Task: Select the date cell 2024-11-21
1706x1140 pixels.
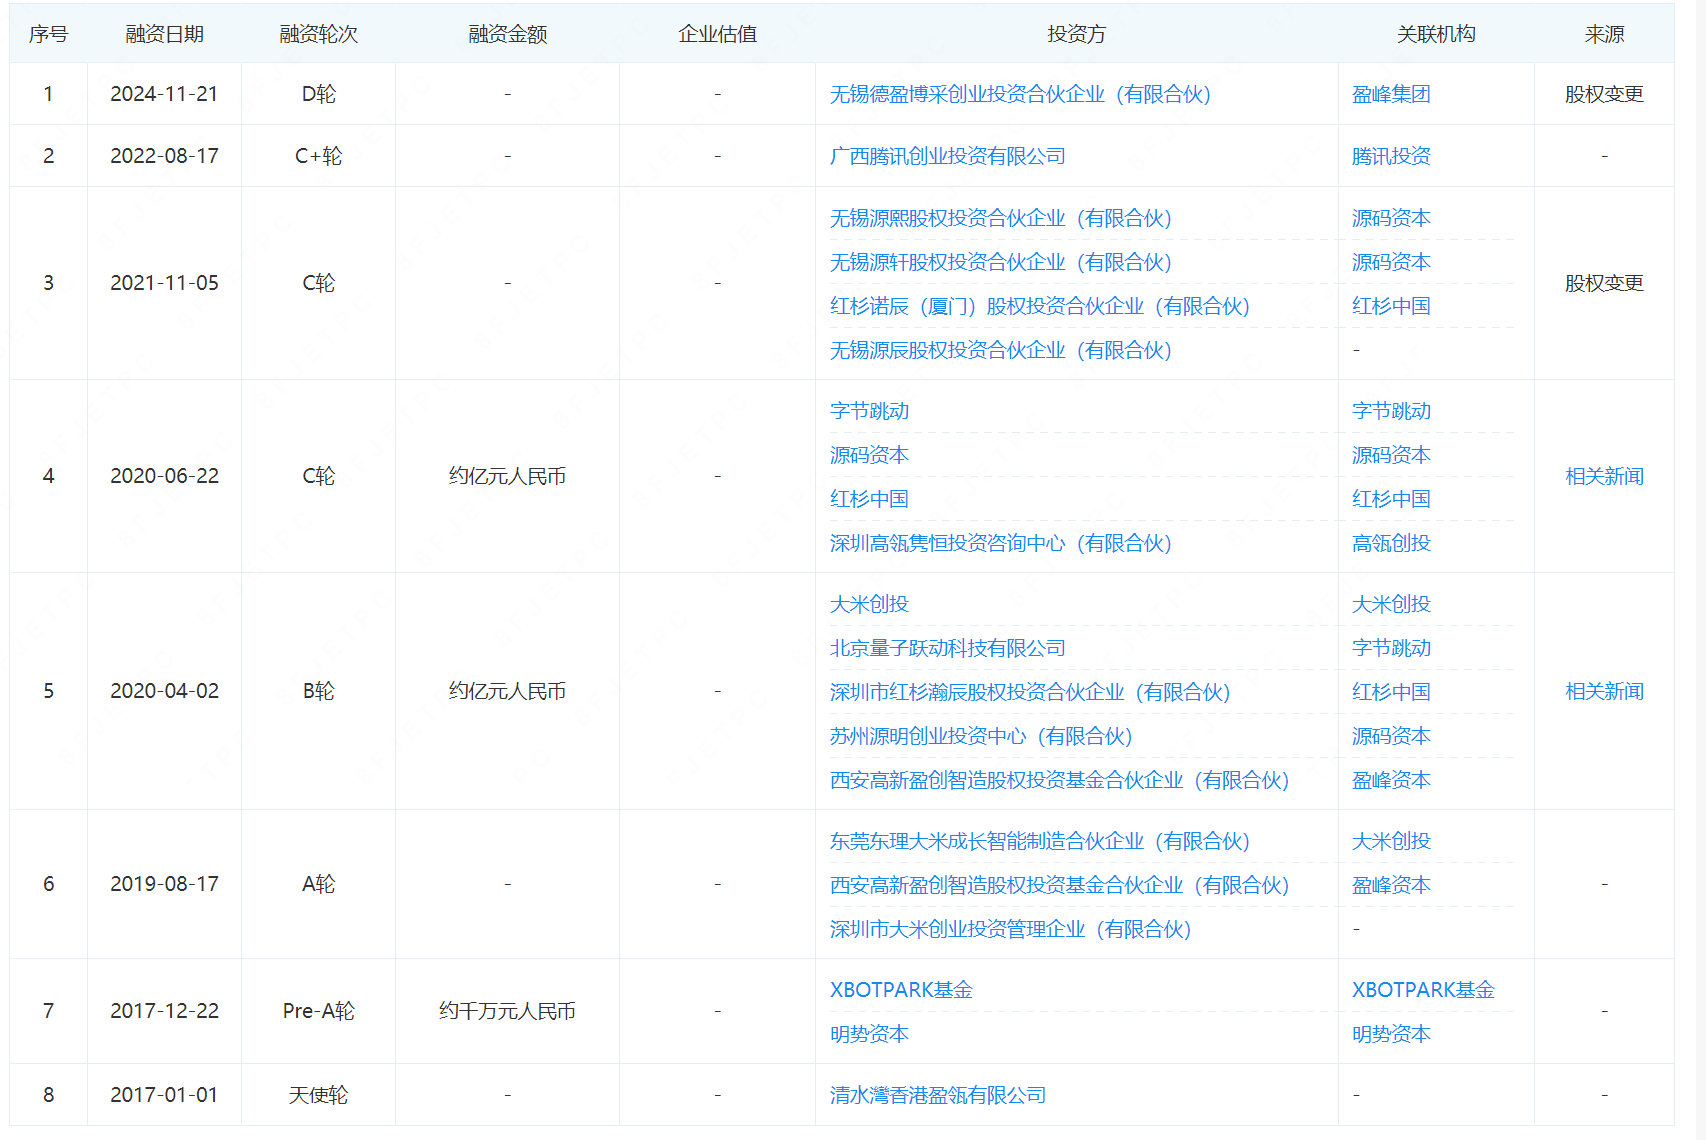Action: [x=164, y=94]
